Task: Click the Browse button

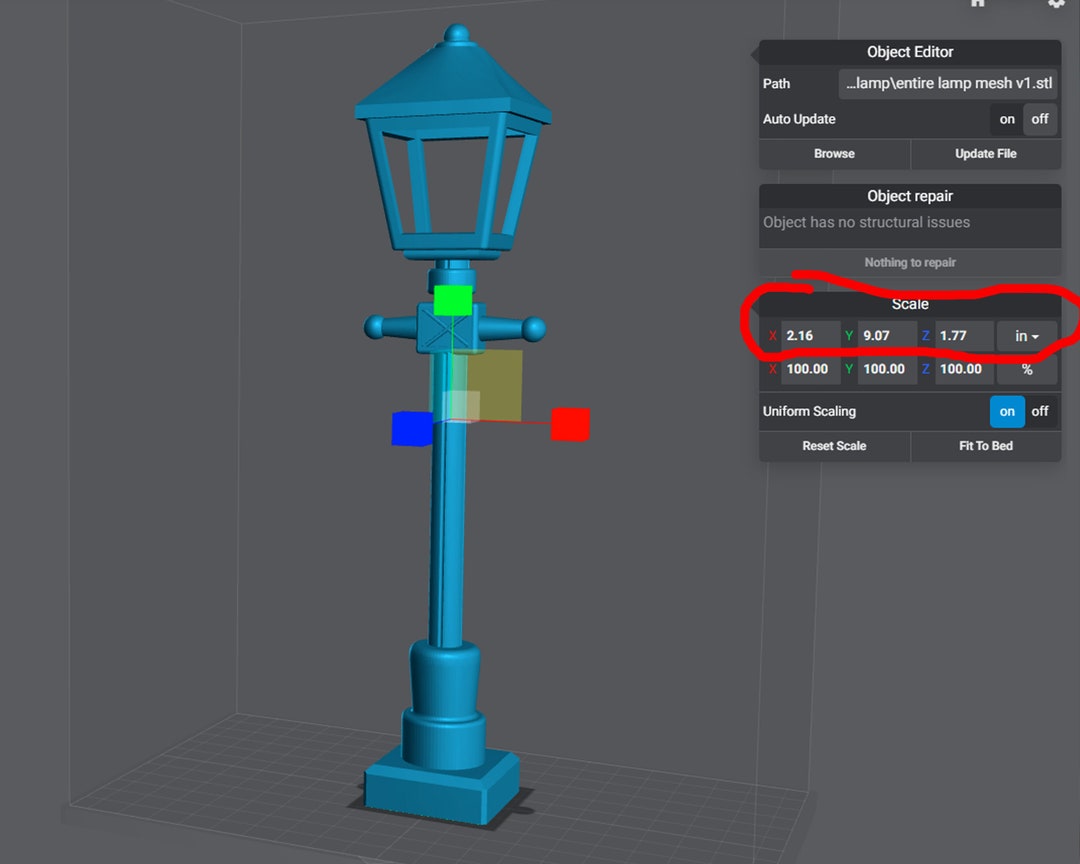Action: (834, 153)
